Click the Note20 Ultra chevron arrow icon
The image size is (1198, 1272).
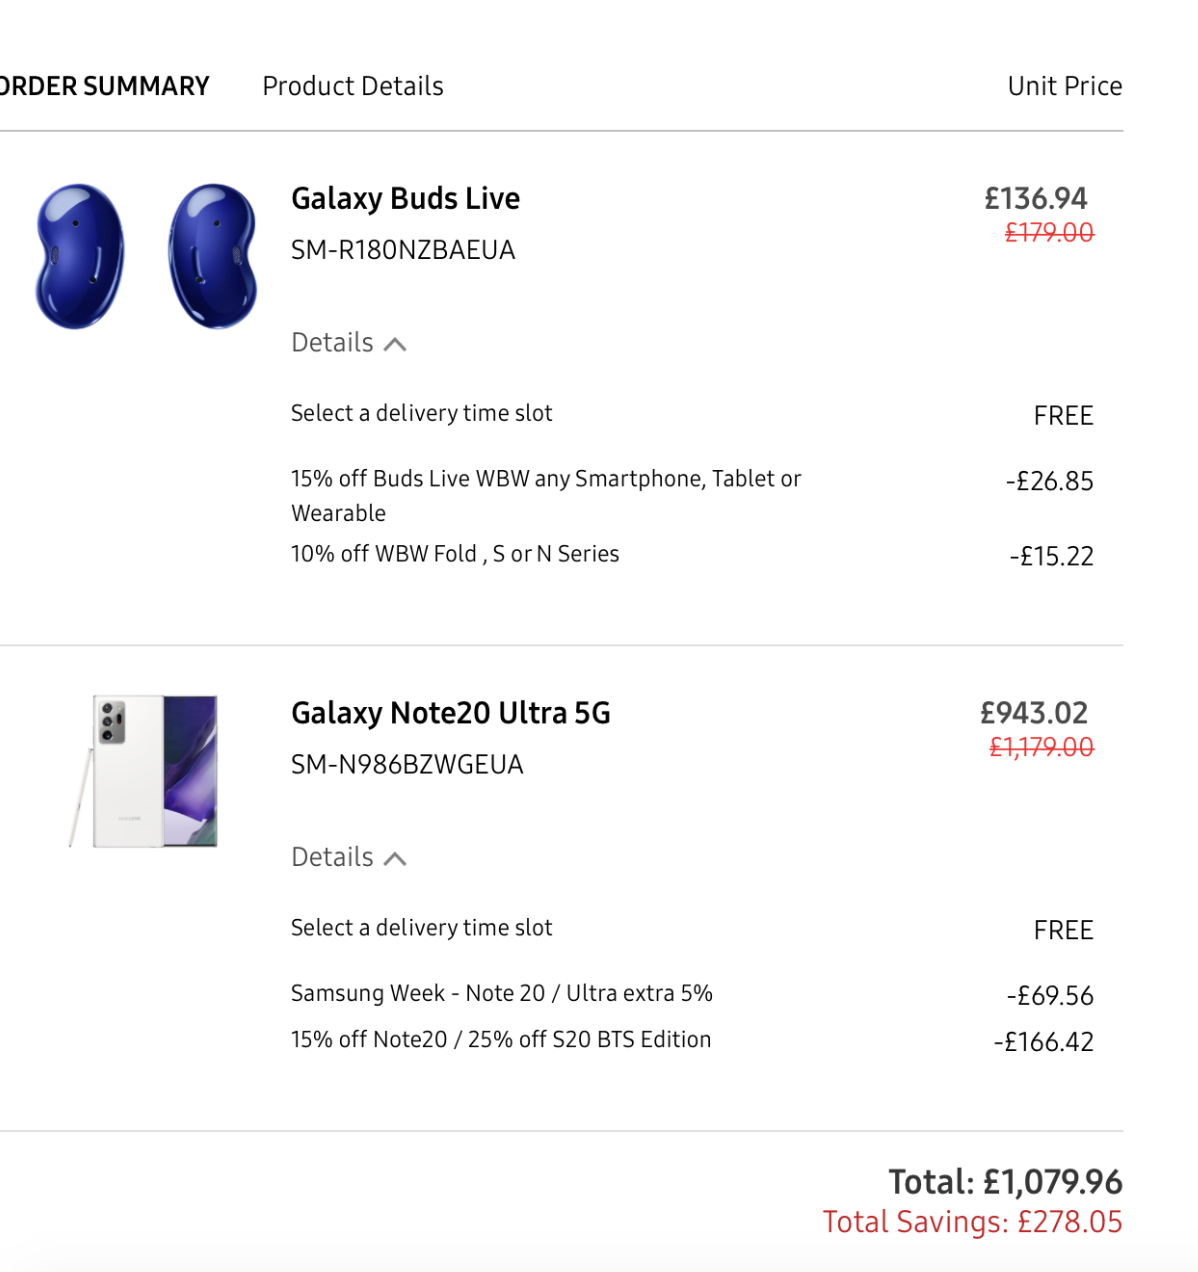point(395,859)
